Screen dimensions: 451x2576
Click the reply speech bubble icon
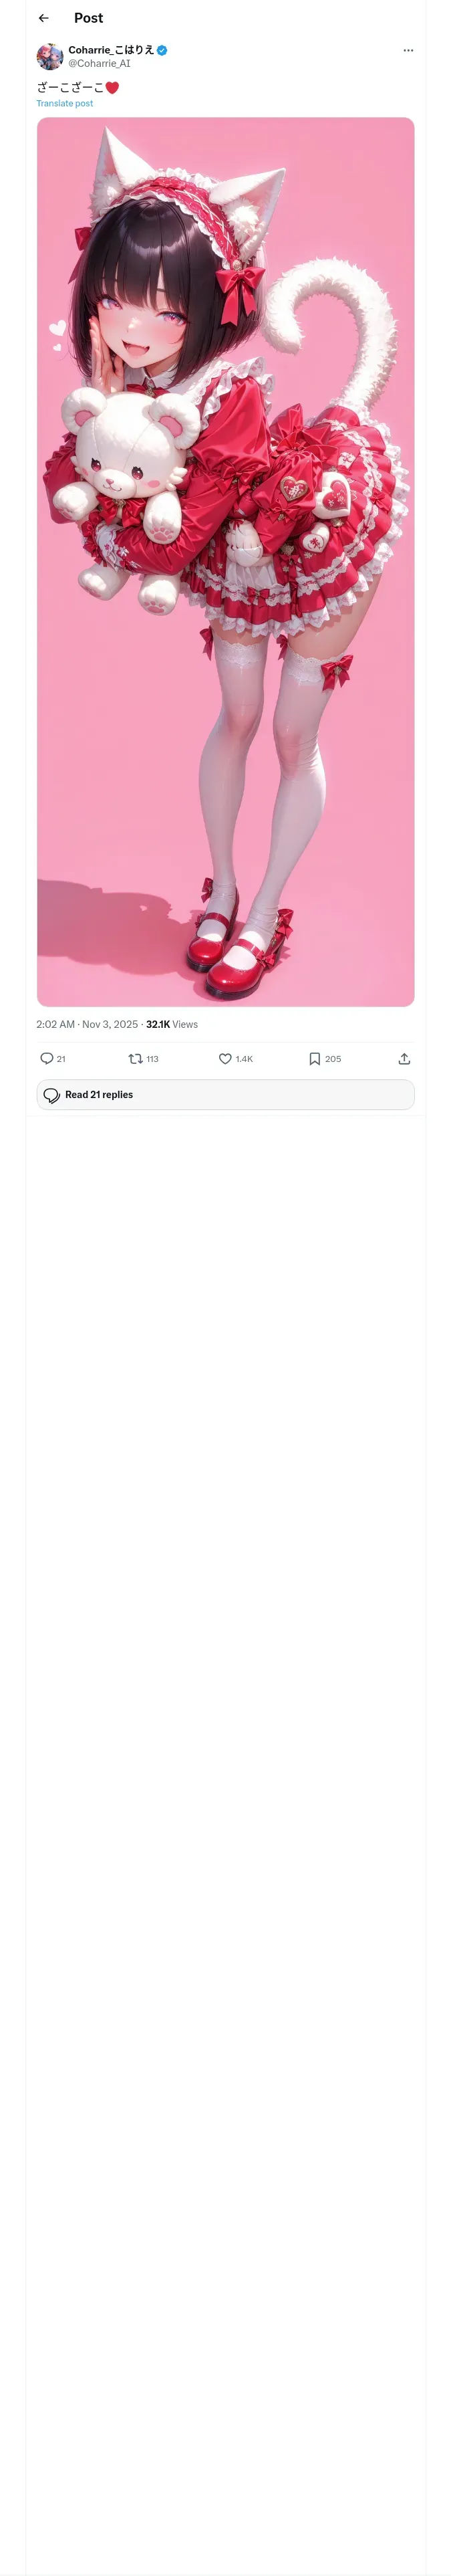(46, 1058)
